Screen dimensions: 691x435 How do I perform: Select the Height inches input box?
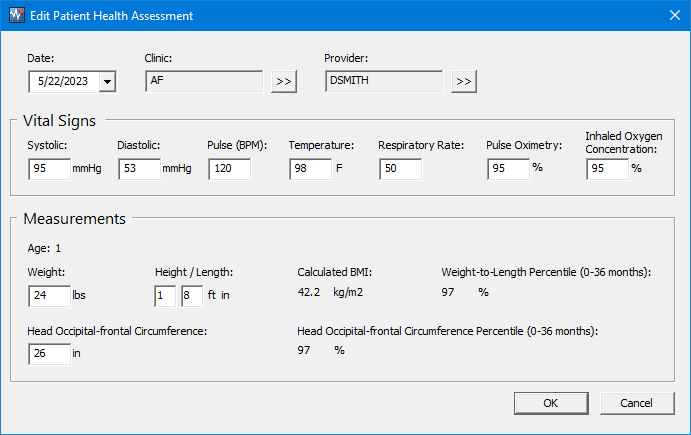point(192,296)
